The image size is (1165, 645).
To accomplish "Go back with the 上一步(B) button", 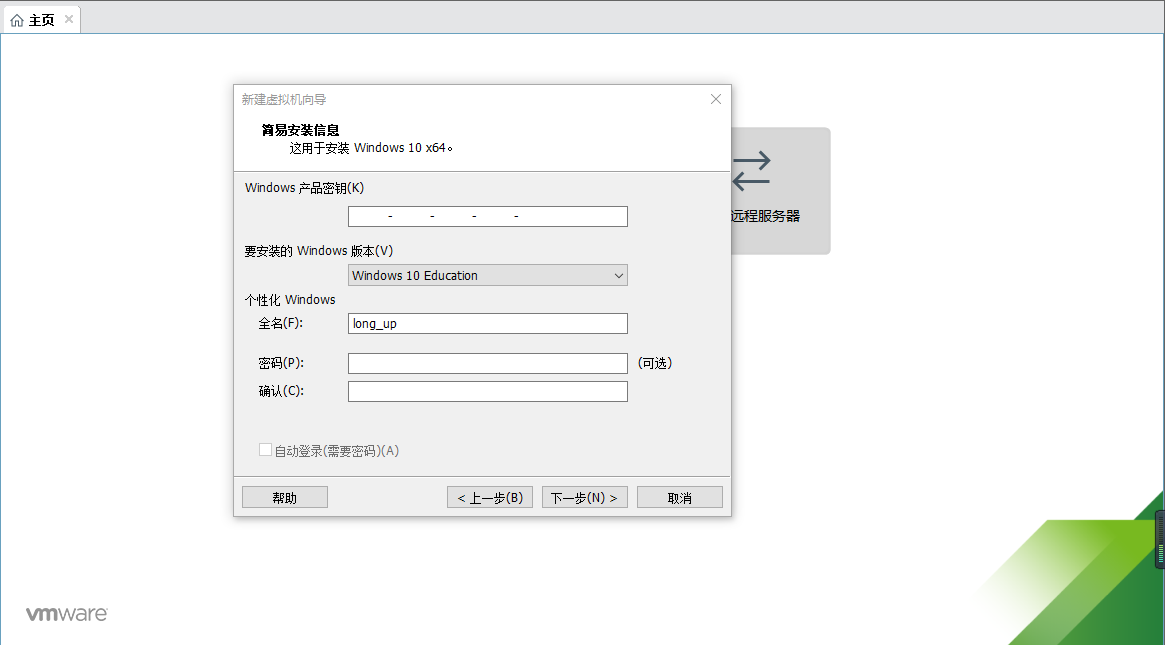I will tap(490, 498).
